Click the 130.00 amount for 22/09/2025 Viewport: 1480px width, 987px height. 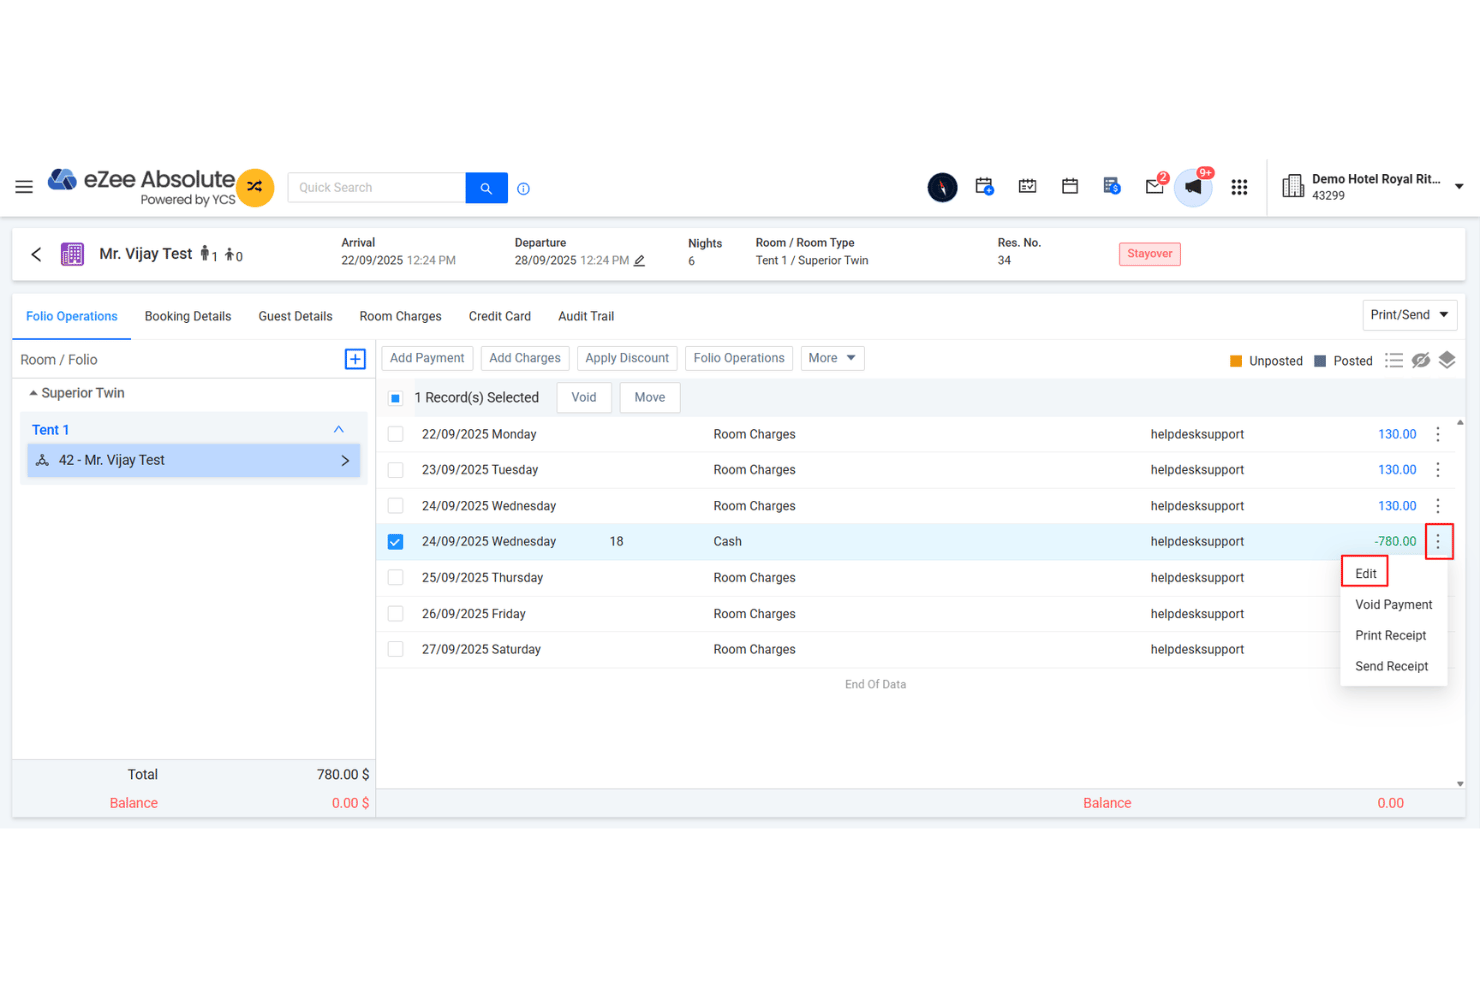point(1397,434)
